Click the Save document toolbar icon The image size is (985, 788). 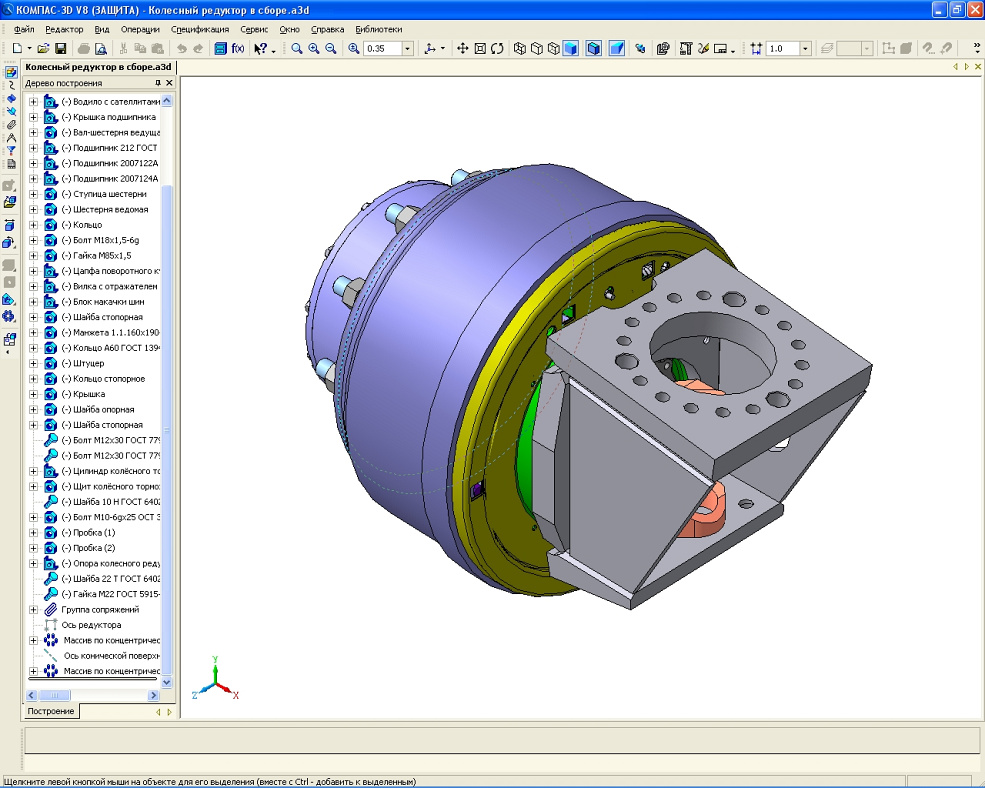pos(61,48)
